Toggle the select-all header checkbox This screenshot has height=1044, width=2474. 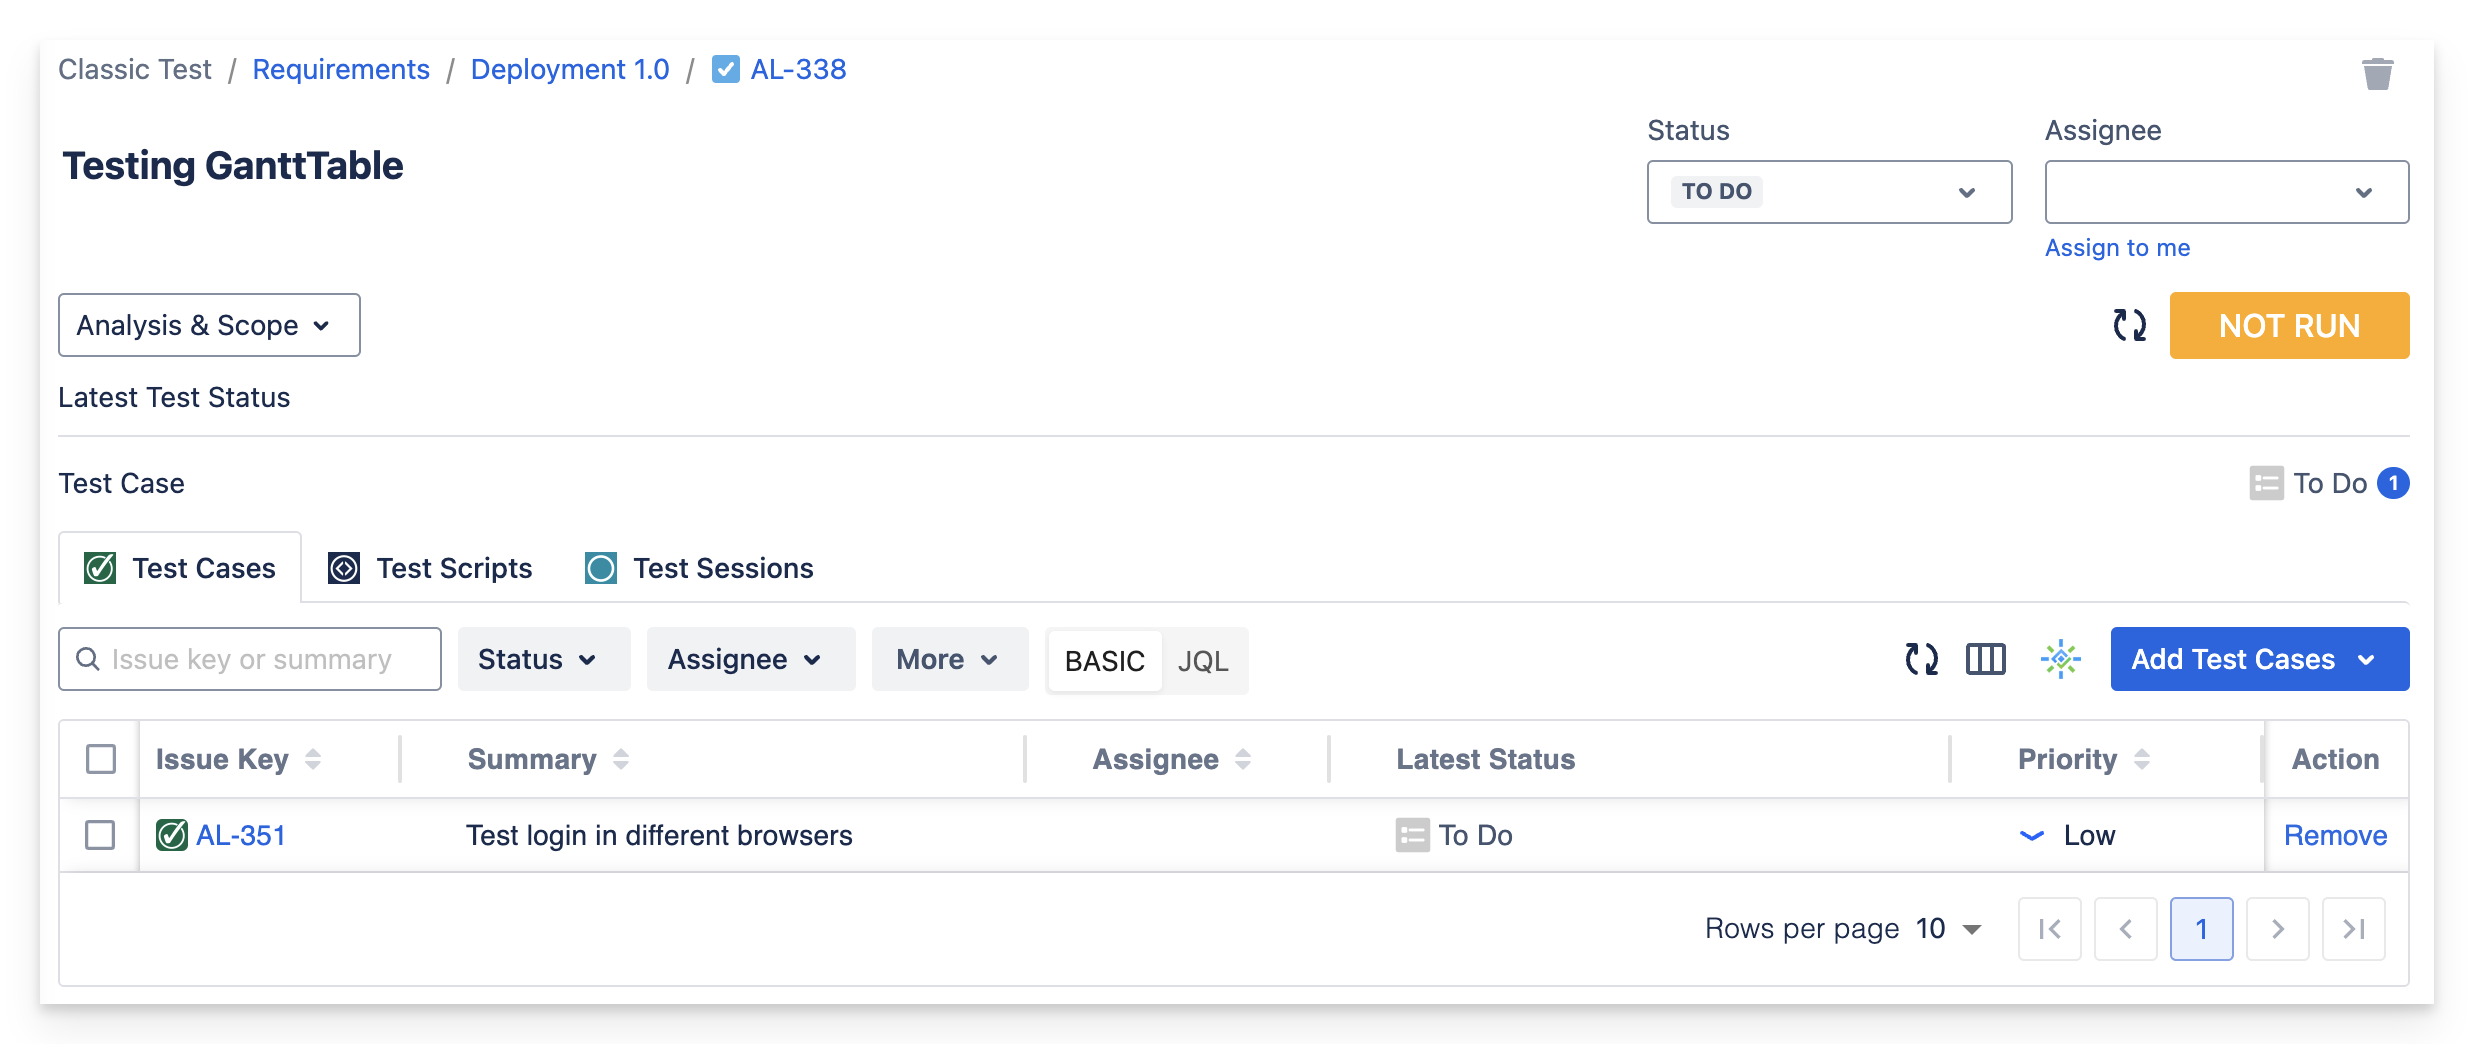101,759
